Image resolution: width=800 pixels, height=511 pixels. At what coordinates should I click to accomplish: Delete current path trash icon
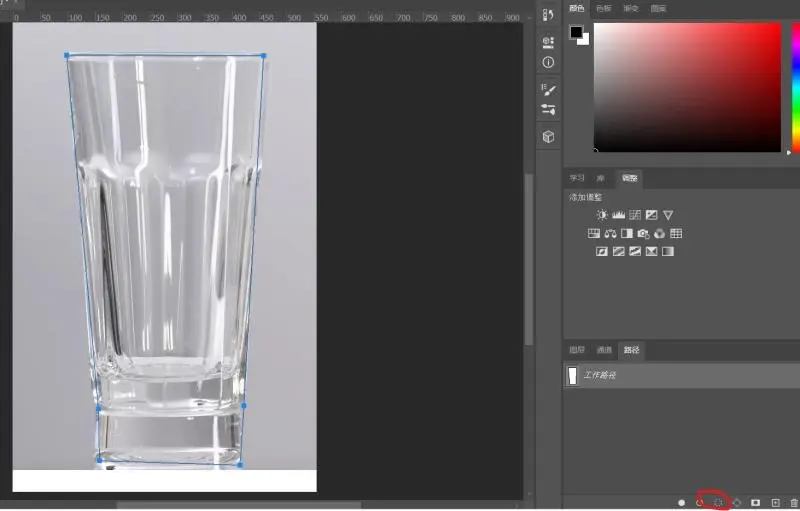click(x=794, y=502)
